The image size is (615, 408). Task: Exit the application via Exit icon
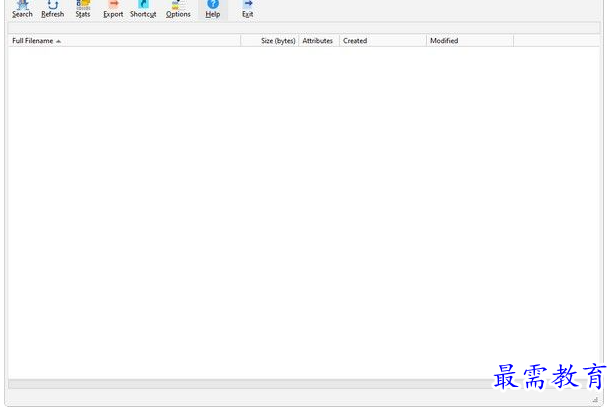247,9
